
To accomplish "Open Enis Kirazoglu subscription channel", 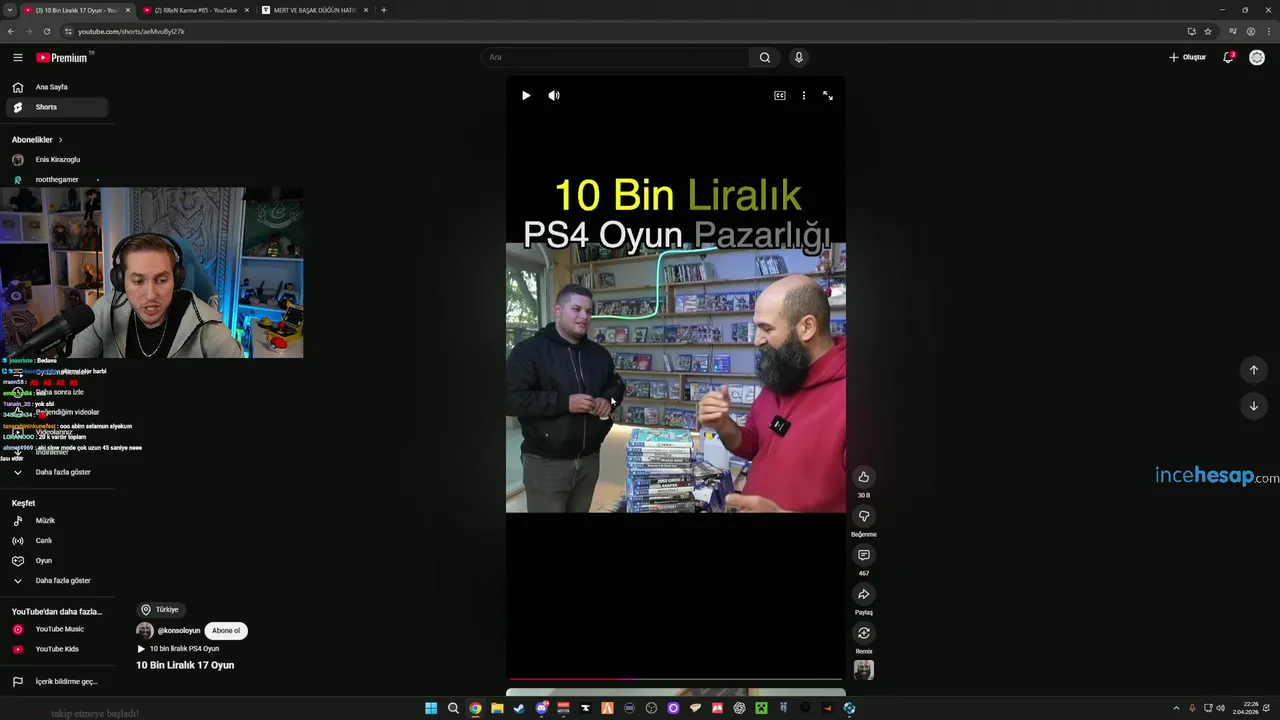I will (55, 160).
